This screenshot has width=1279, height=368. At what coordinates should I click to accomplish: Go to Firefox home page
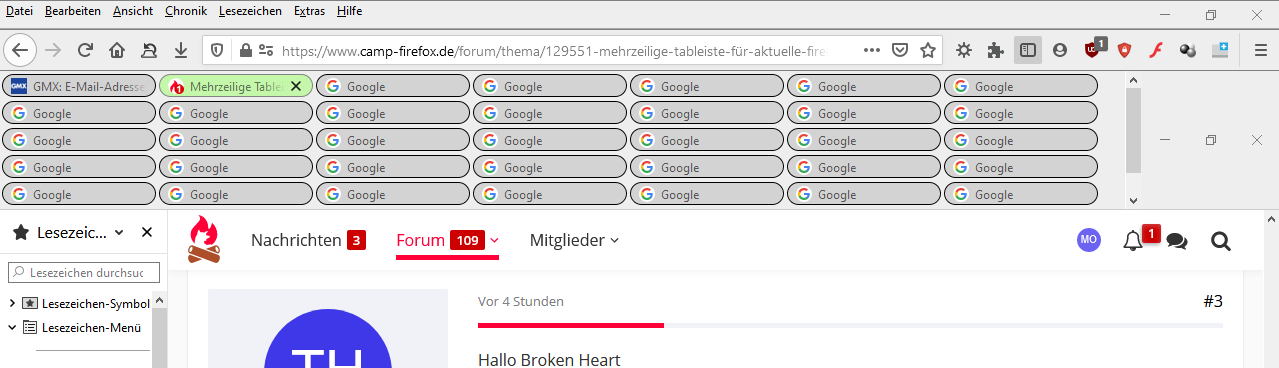[117, 50]
